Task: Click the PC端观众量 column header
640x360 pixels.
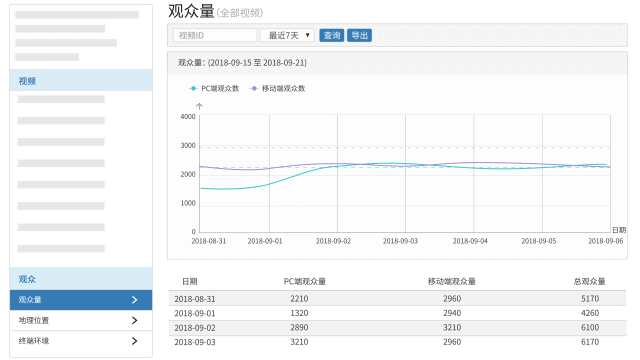Action: [305, 282]
